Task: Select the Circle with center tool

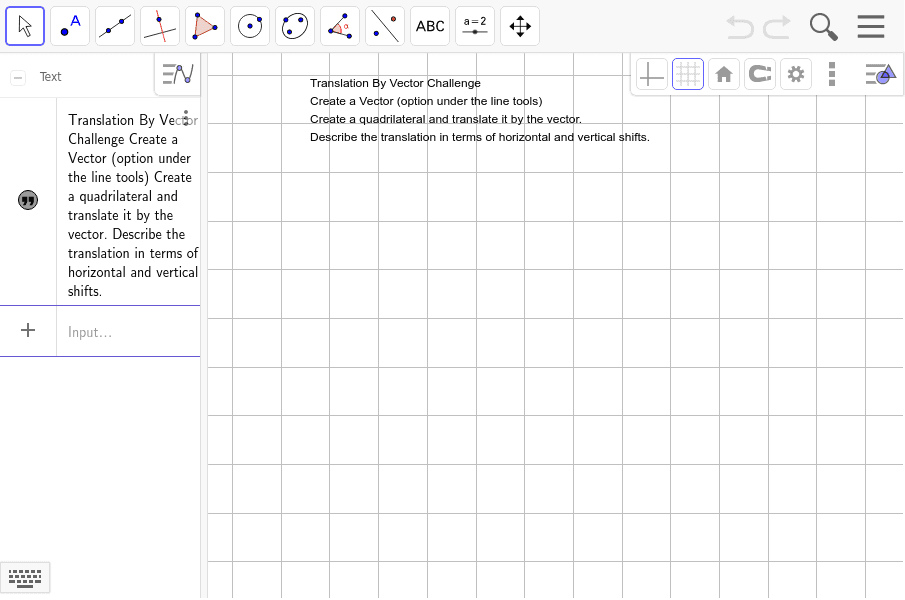Action: coord(250,26)
